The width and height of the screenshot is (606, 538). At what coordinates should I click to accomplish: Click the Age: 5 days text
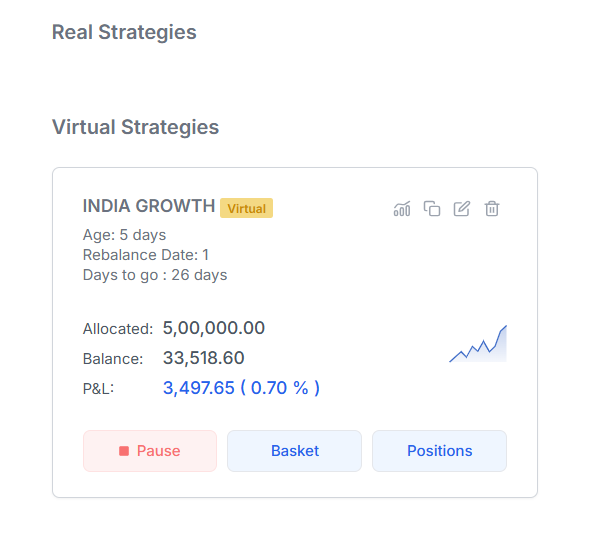[x=124, y=235]
